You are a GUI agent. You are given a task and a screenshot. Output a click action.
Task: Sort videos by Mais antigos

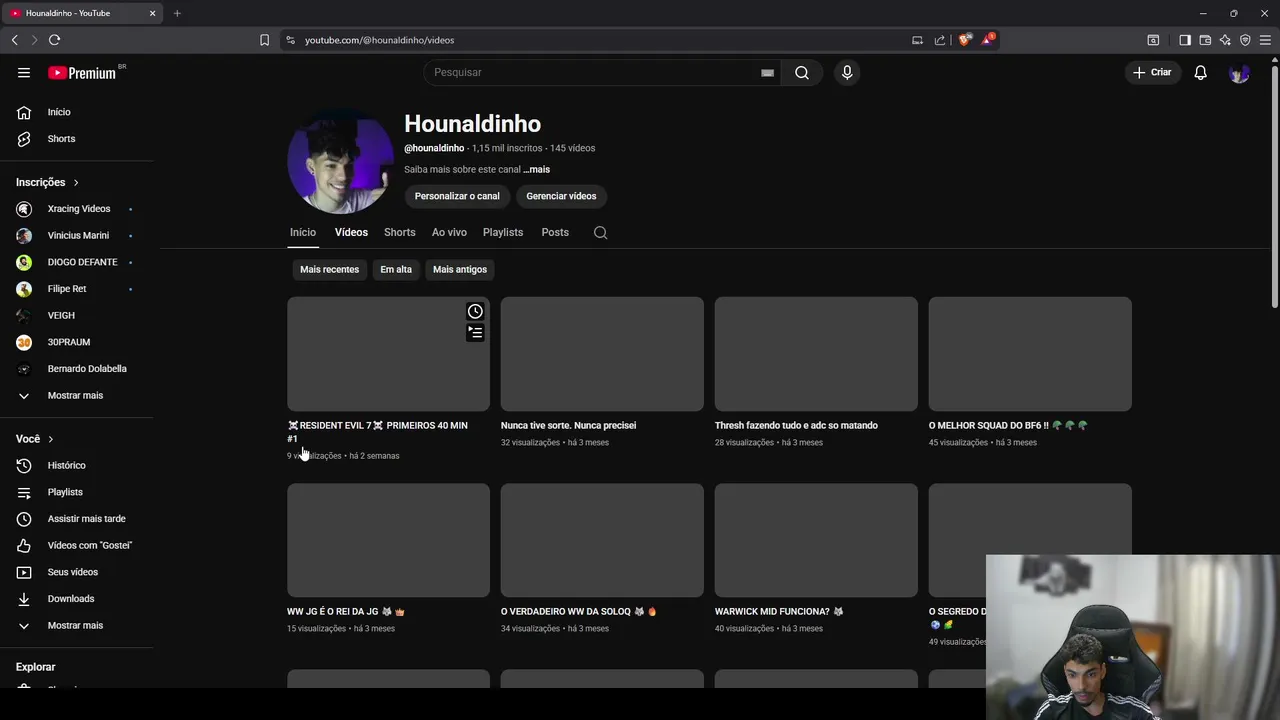460,269
